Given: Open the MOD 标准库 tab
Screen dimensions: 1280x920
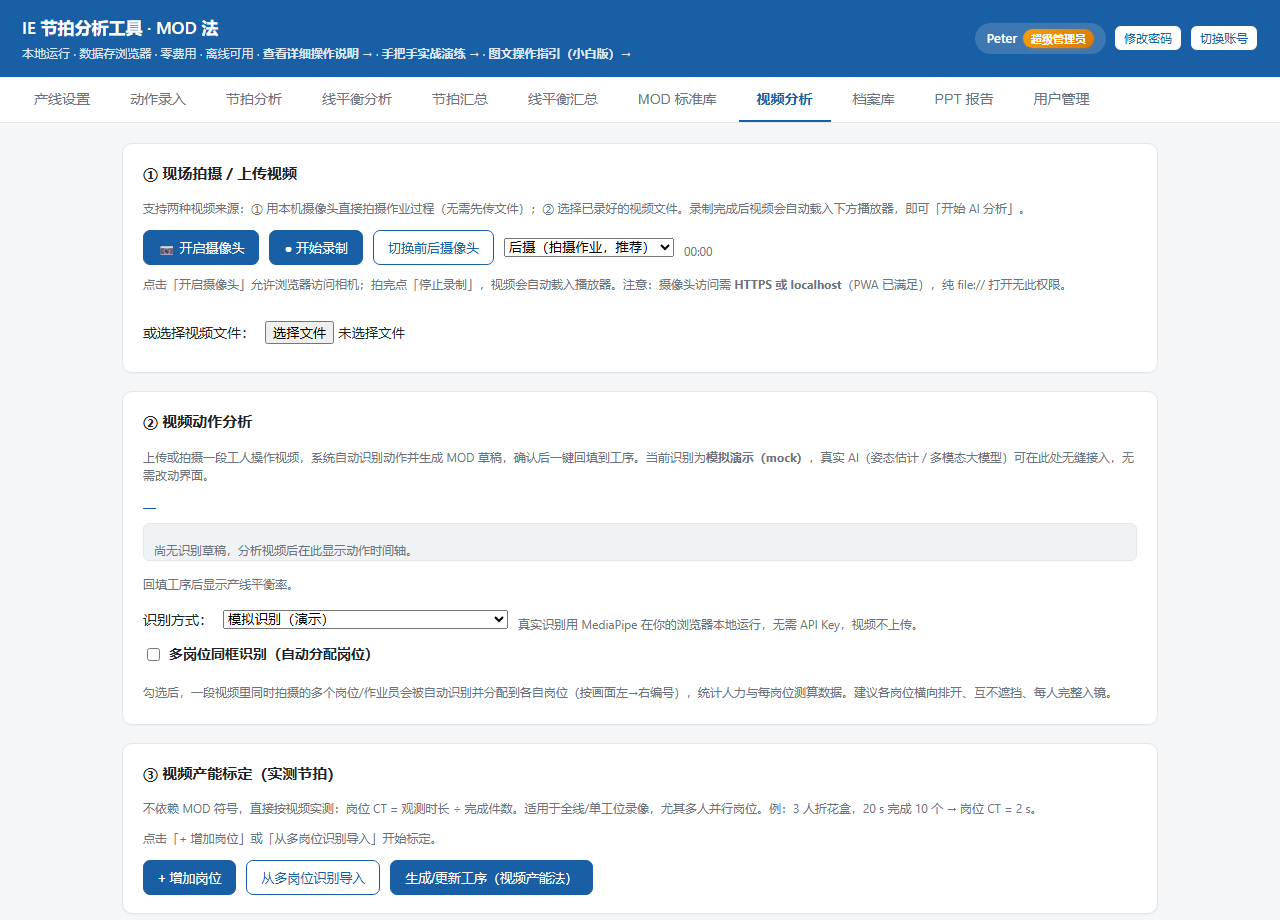Looking at the screenshot, I should click(677, 99).
